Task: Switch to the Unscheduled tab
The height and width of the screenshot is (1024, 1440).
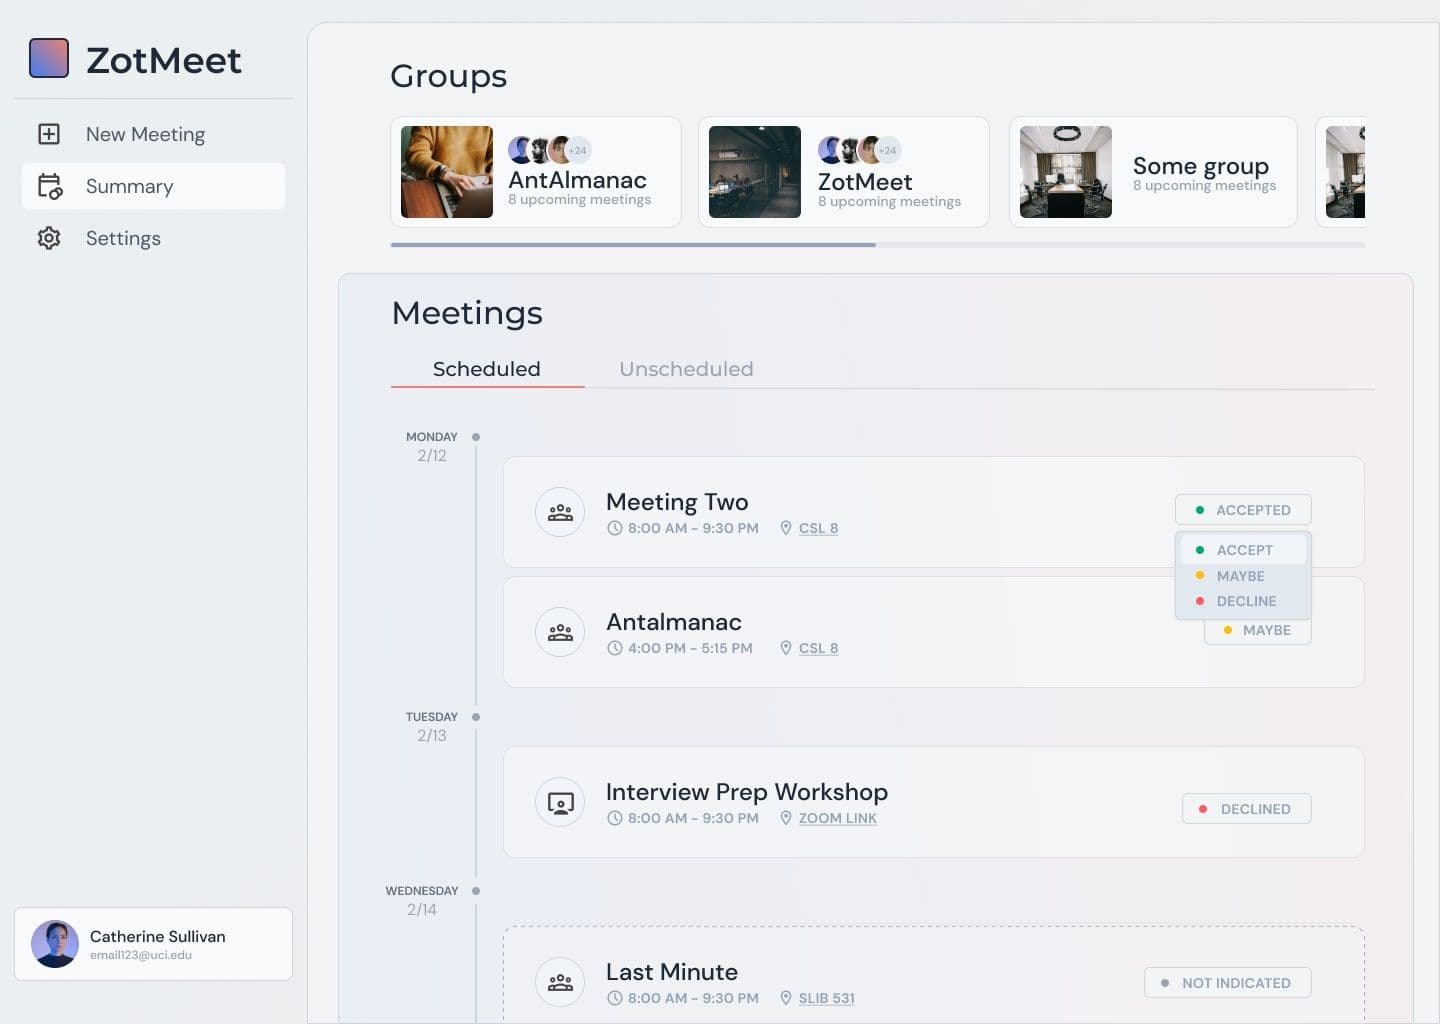Action: [686, 369]
